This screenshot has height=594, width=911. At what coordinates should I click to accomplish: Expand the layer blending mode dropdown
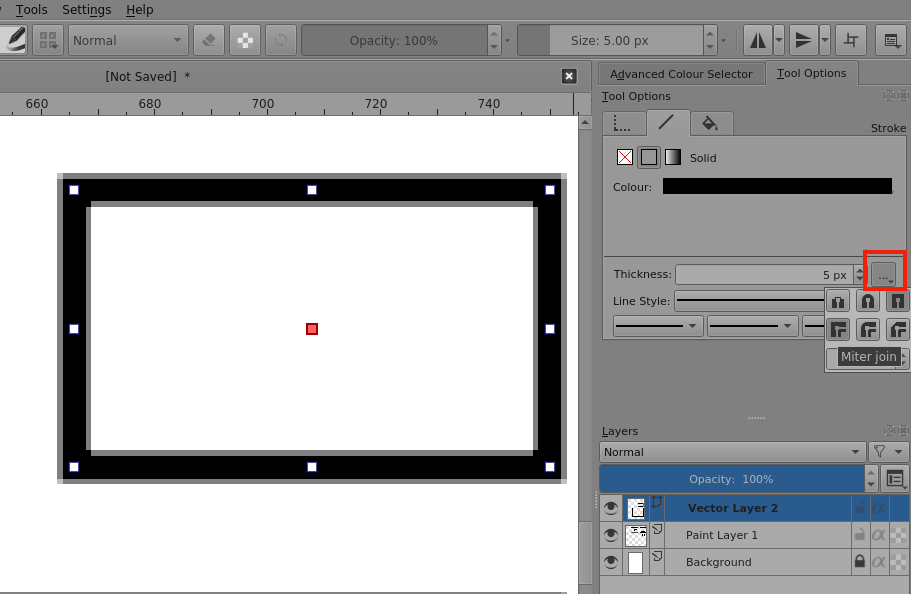click(x=732, y=452)
